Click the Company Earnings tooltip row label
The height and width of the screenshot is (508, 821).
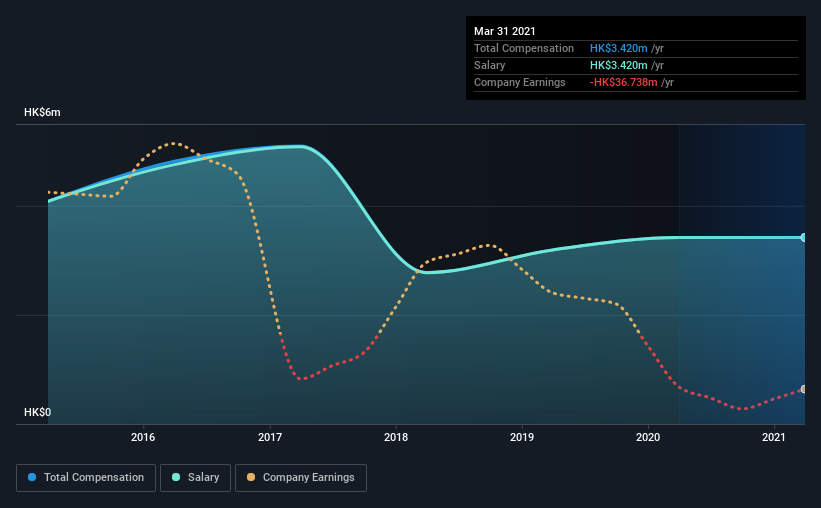pos(520,82)
